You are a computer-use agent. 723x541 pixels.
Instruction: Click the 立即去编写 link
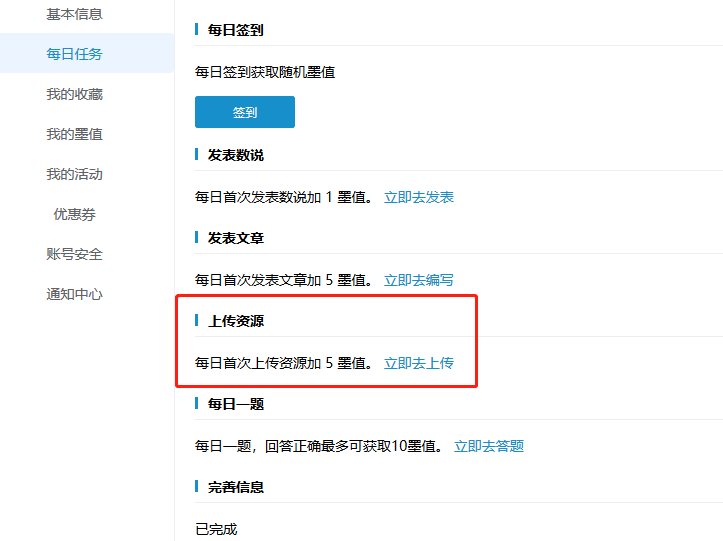click(x=419, y=280)
